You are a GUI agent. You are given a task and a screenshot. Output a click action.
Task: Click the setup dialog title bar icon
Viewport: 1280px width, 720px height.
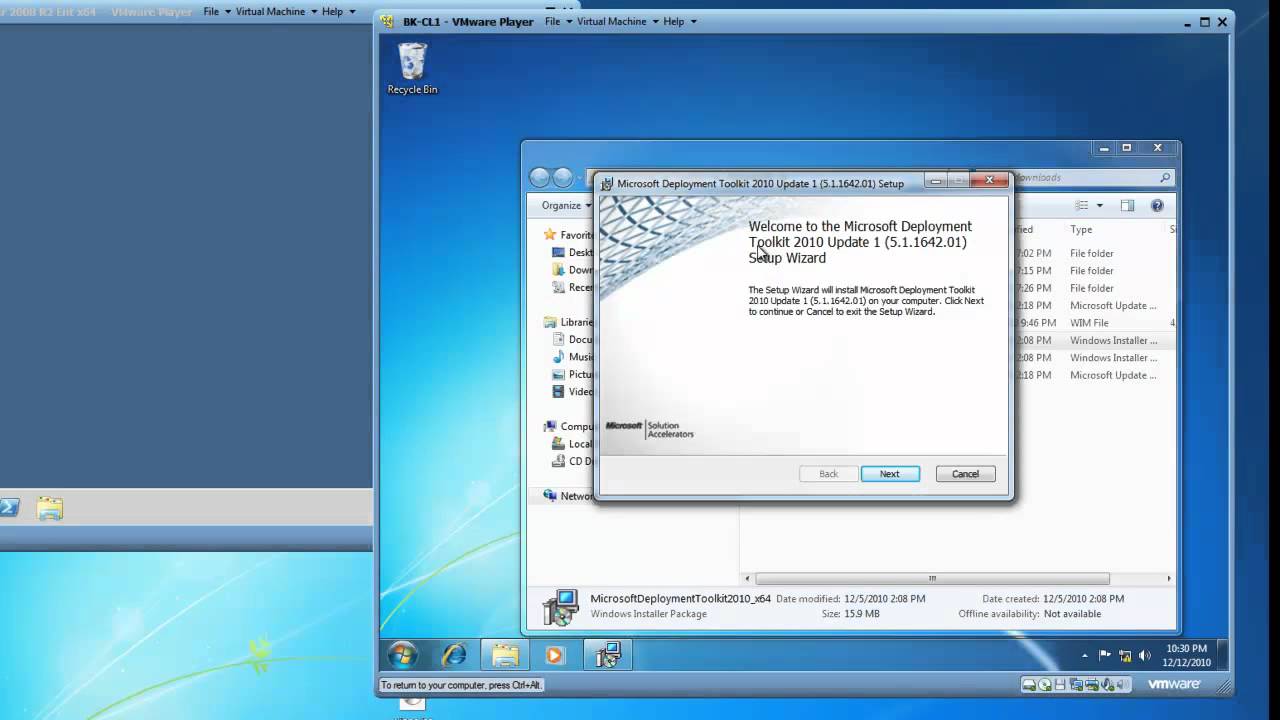pyautogui.click(x=607, y=183)
